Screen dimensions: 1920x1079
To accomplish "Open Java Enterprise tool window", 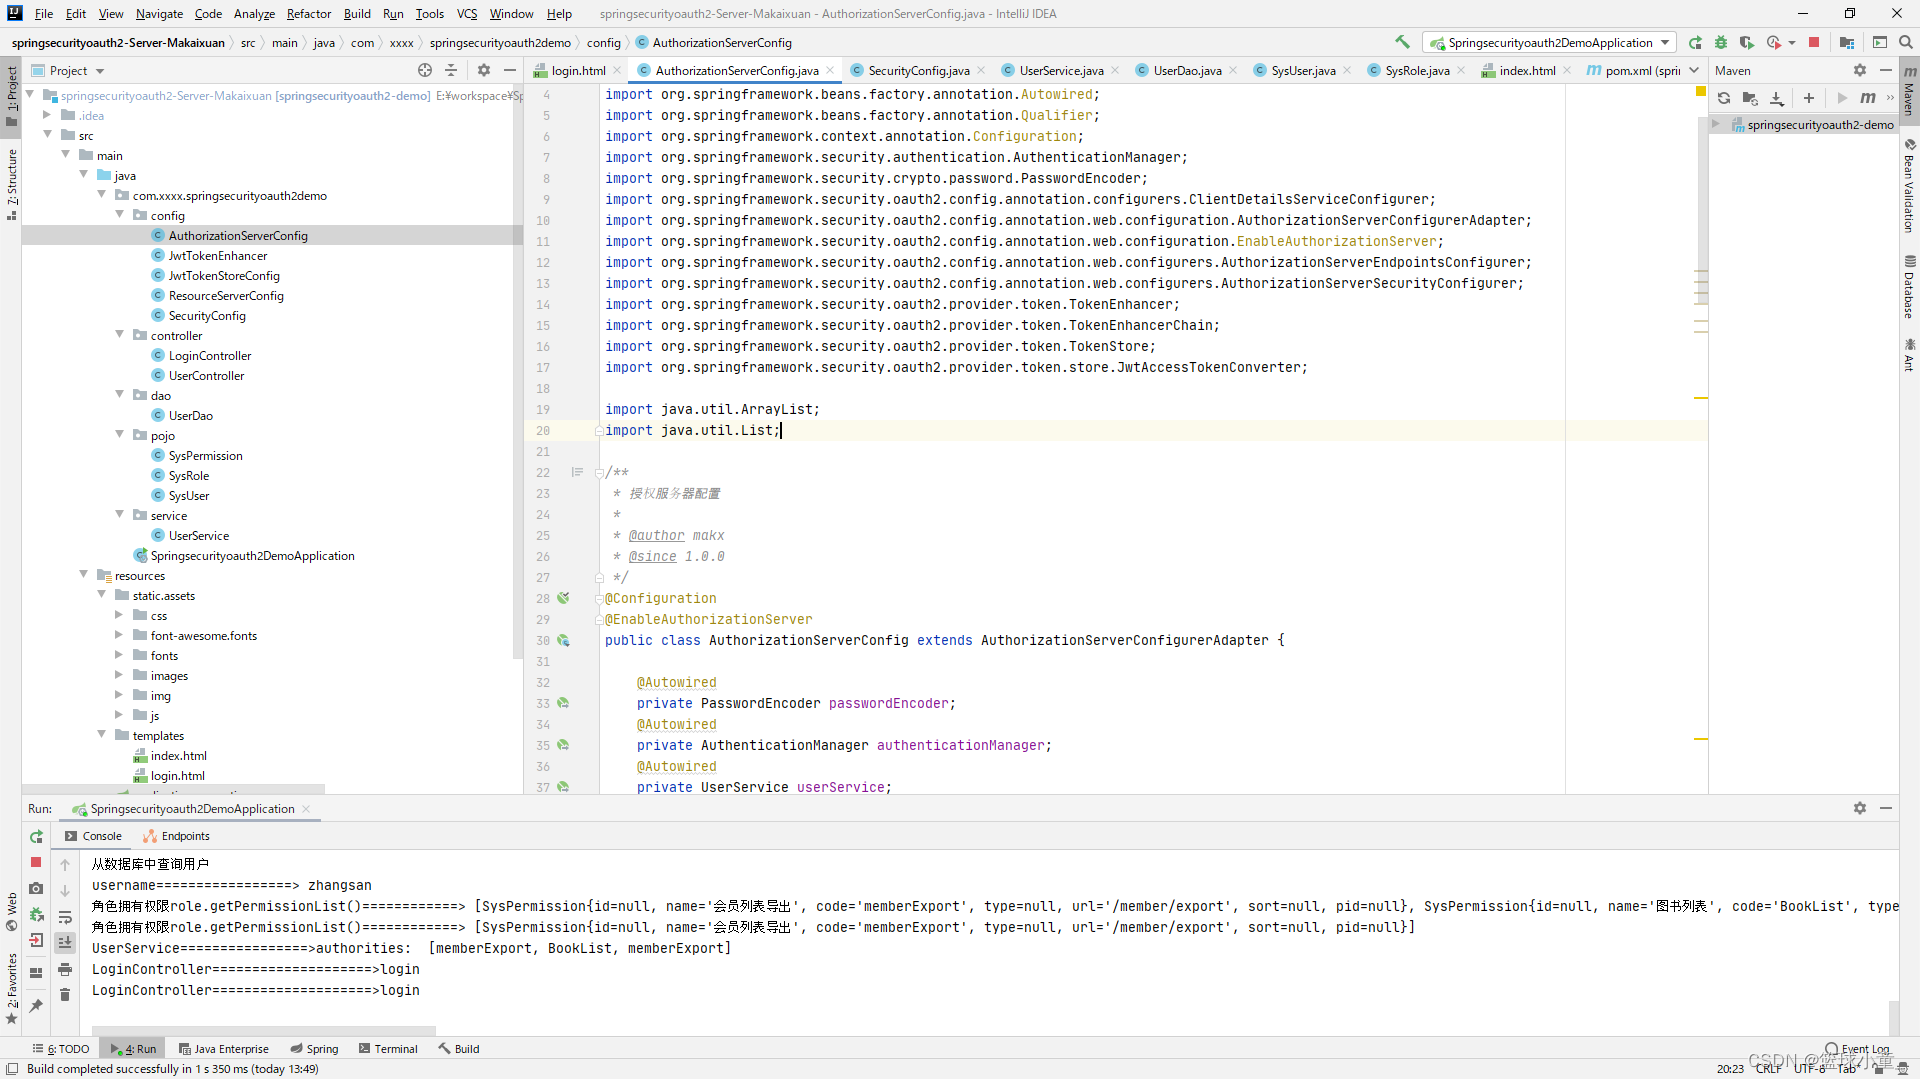I will point(224,1049).
